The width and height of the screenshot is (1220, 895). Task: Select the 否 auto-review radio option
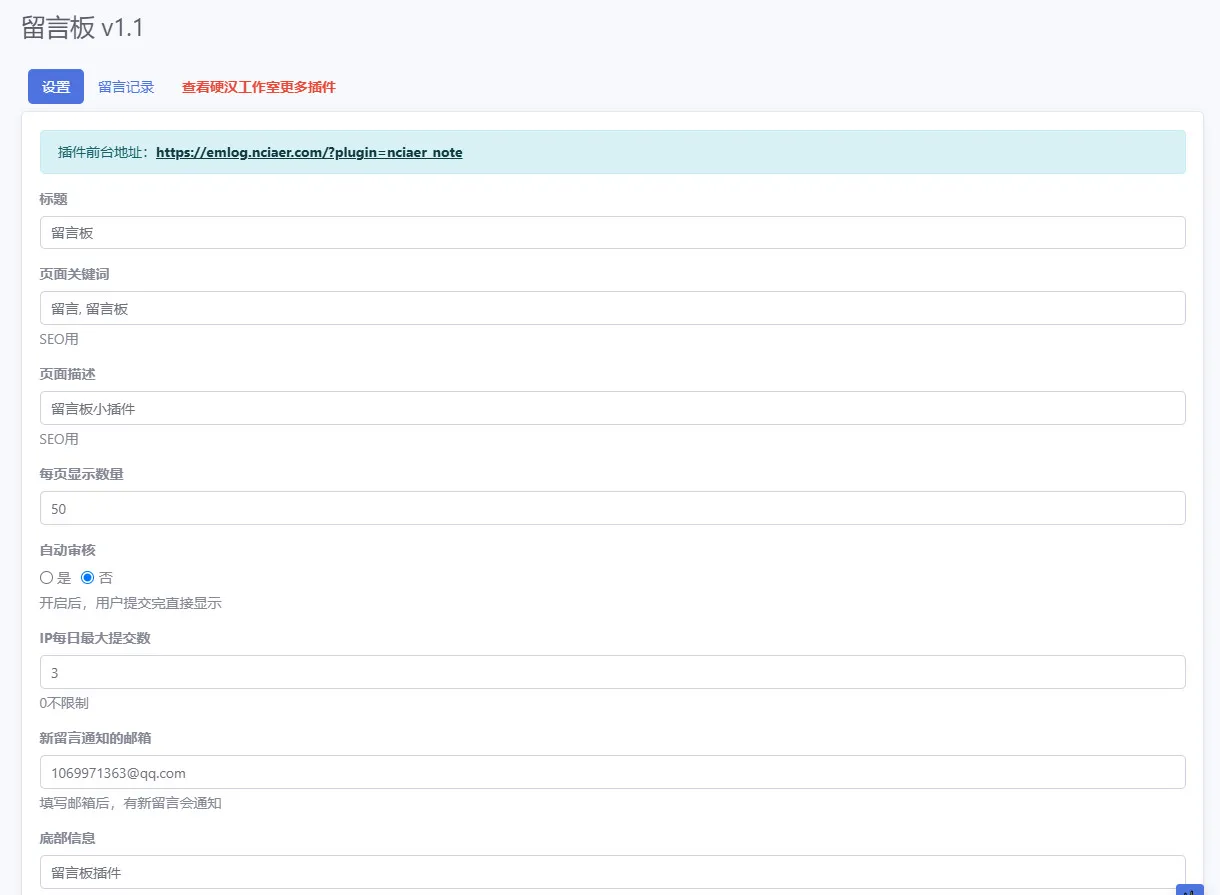(87, 577)
